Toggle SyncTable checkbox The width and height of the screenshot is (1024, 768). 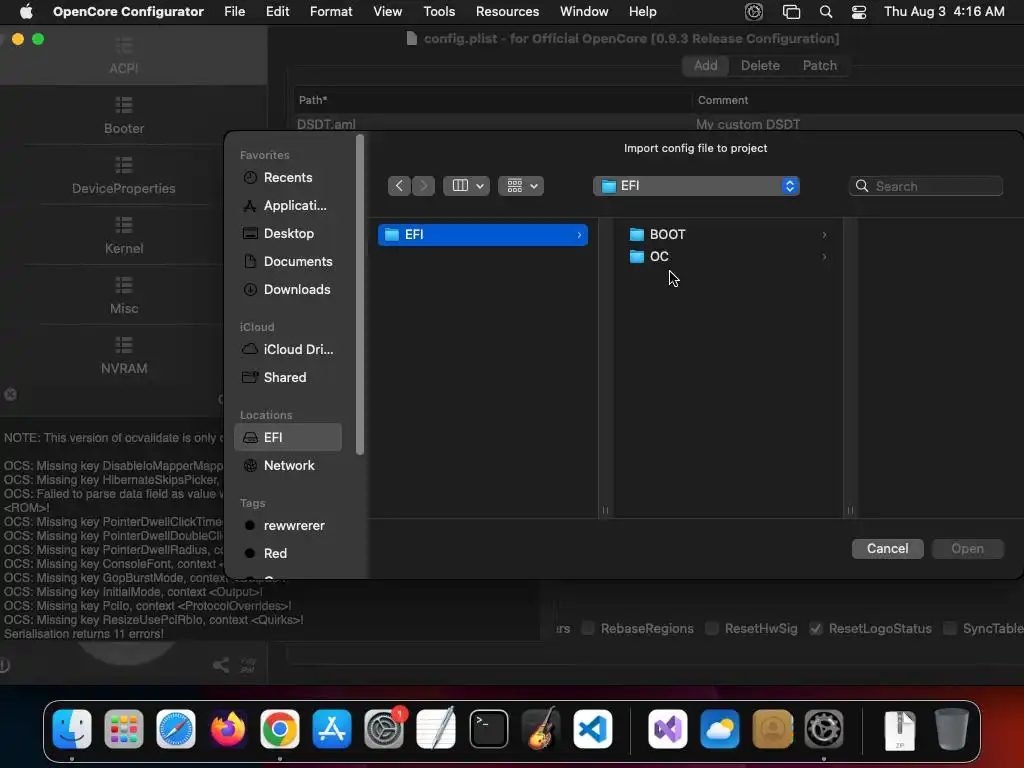(x=950, y=628)
